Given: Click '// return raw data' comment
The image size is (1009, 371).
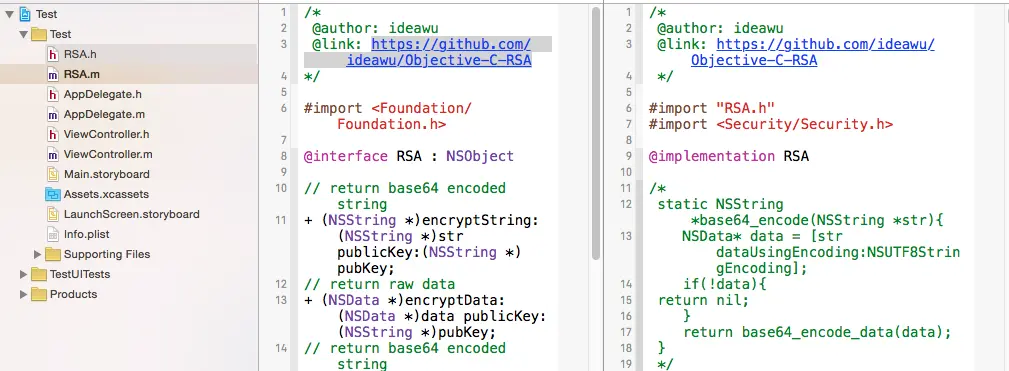Looking at the screenshot, I should pyautogui.click(x=379, y=284).
